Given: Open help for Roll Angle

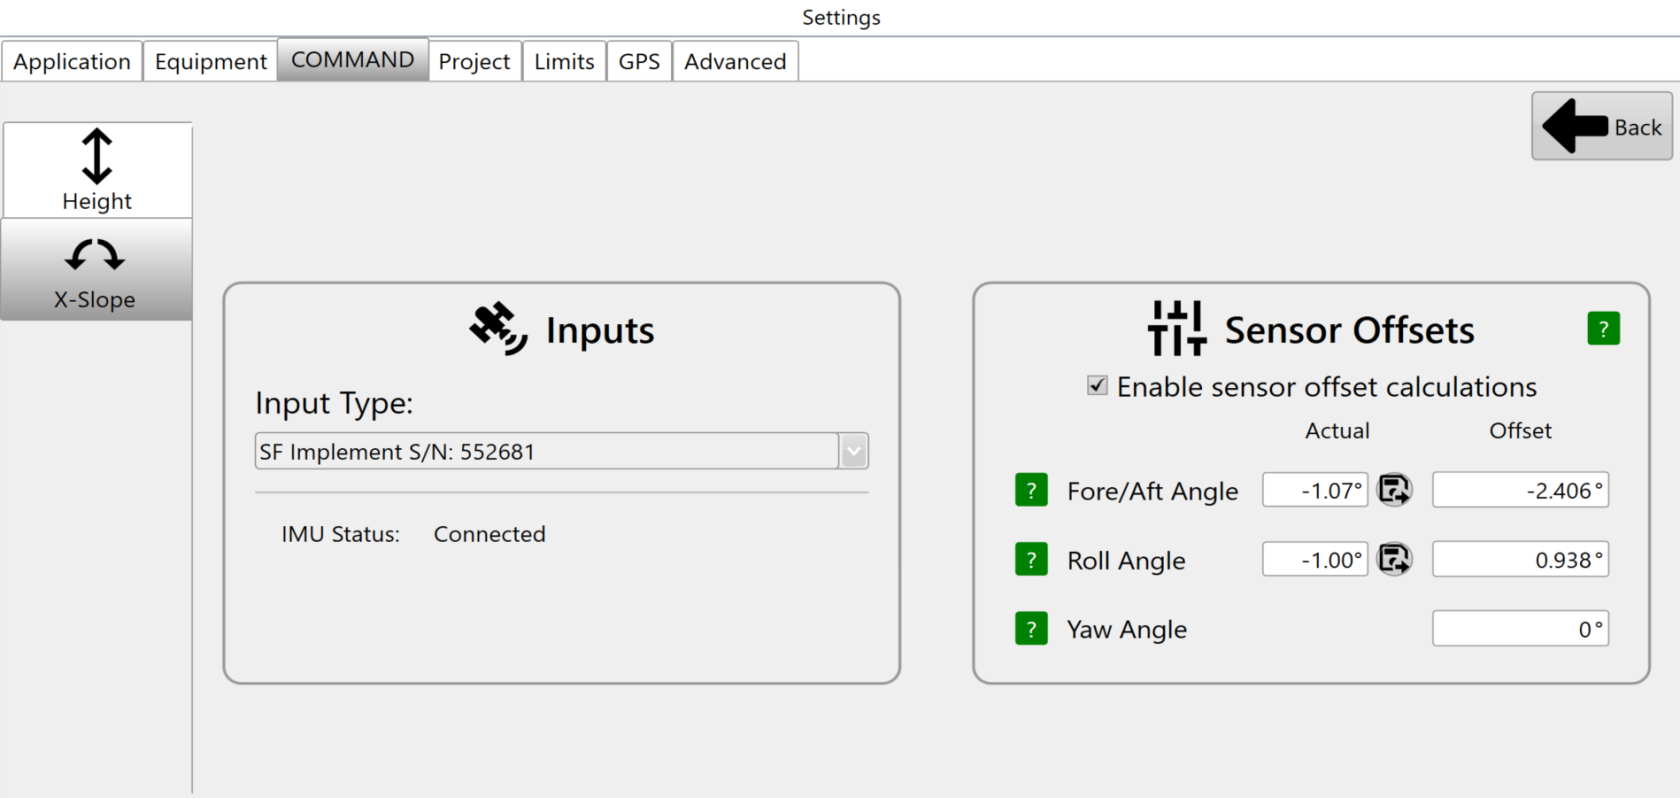Looking at the screenshot, I should pyautogui.click(x=1031, y=559).
